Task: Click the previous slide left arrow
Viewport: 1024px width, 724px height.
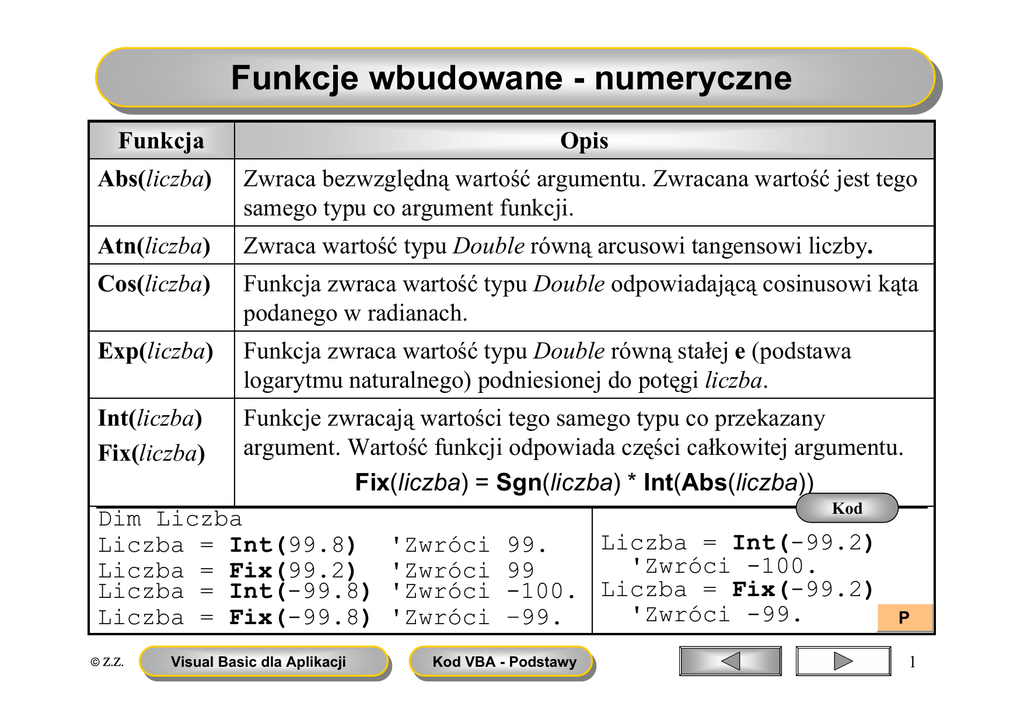Action: click(x=730, y=661)
